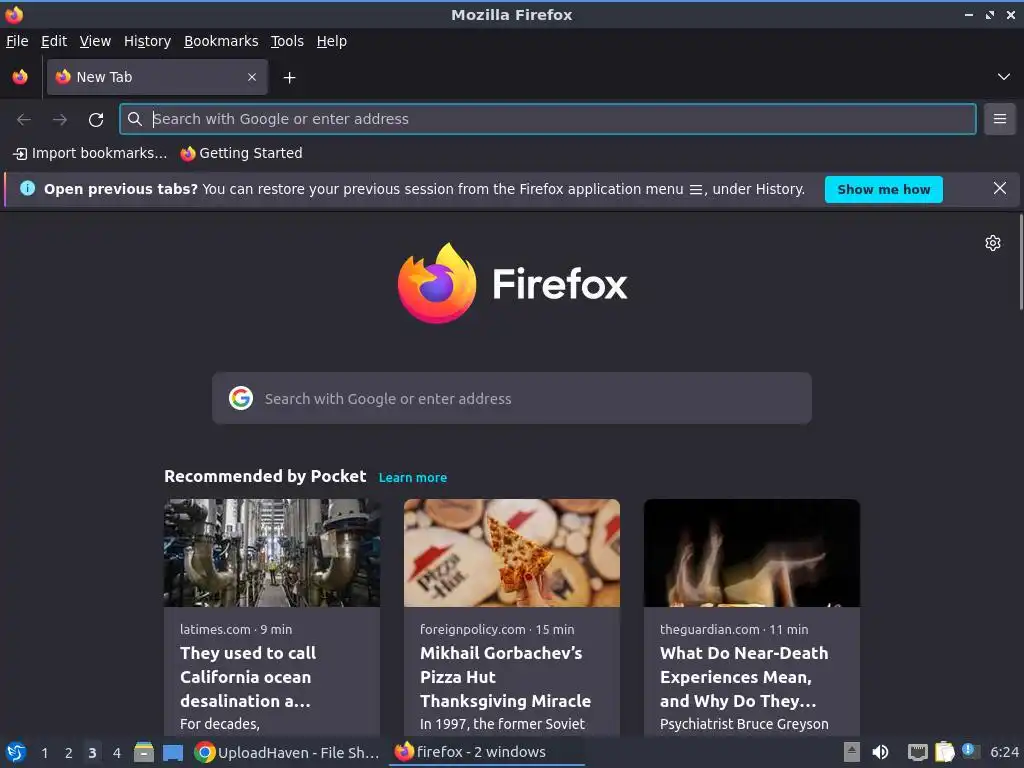Click the Google logo in search box
This screenshot has width=1024, height=768.
[241, 398]
